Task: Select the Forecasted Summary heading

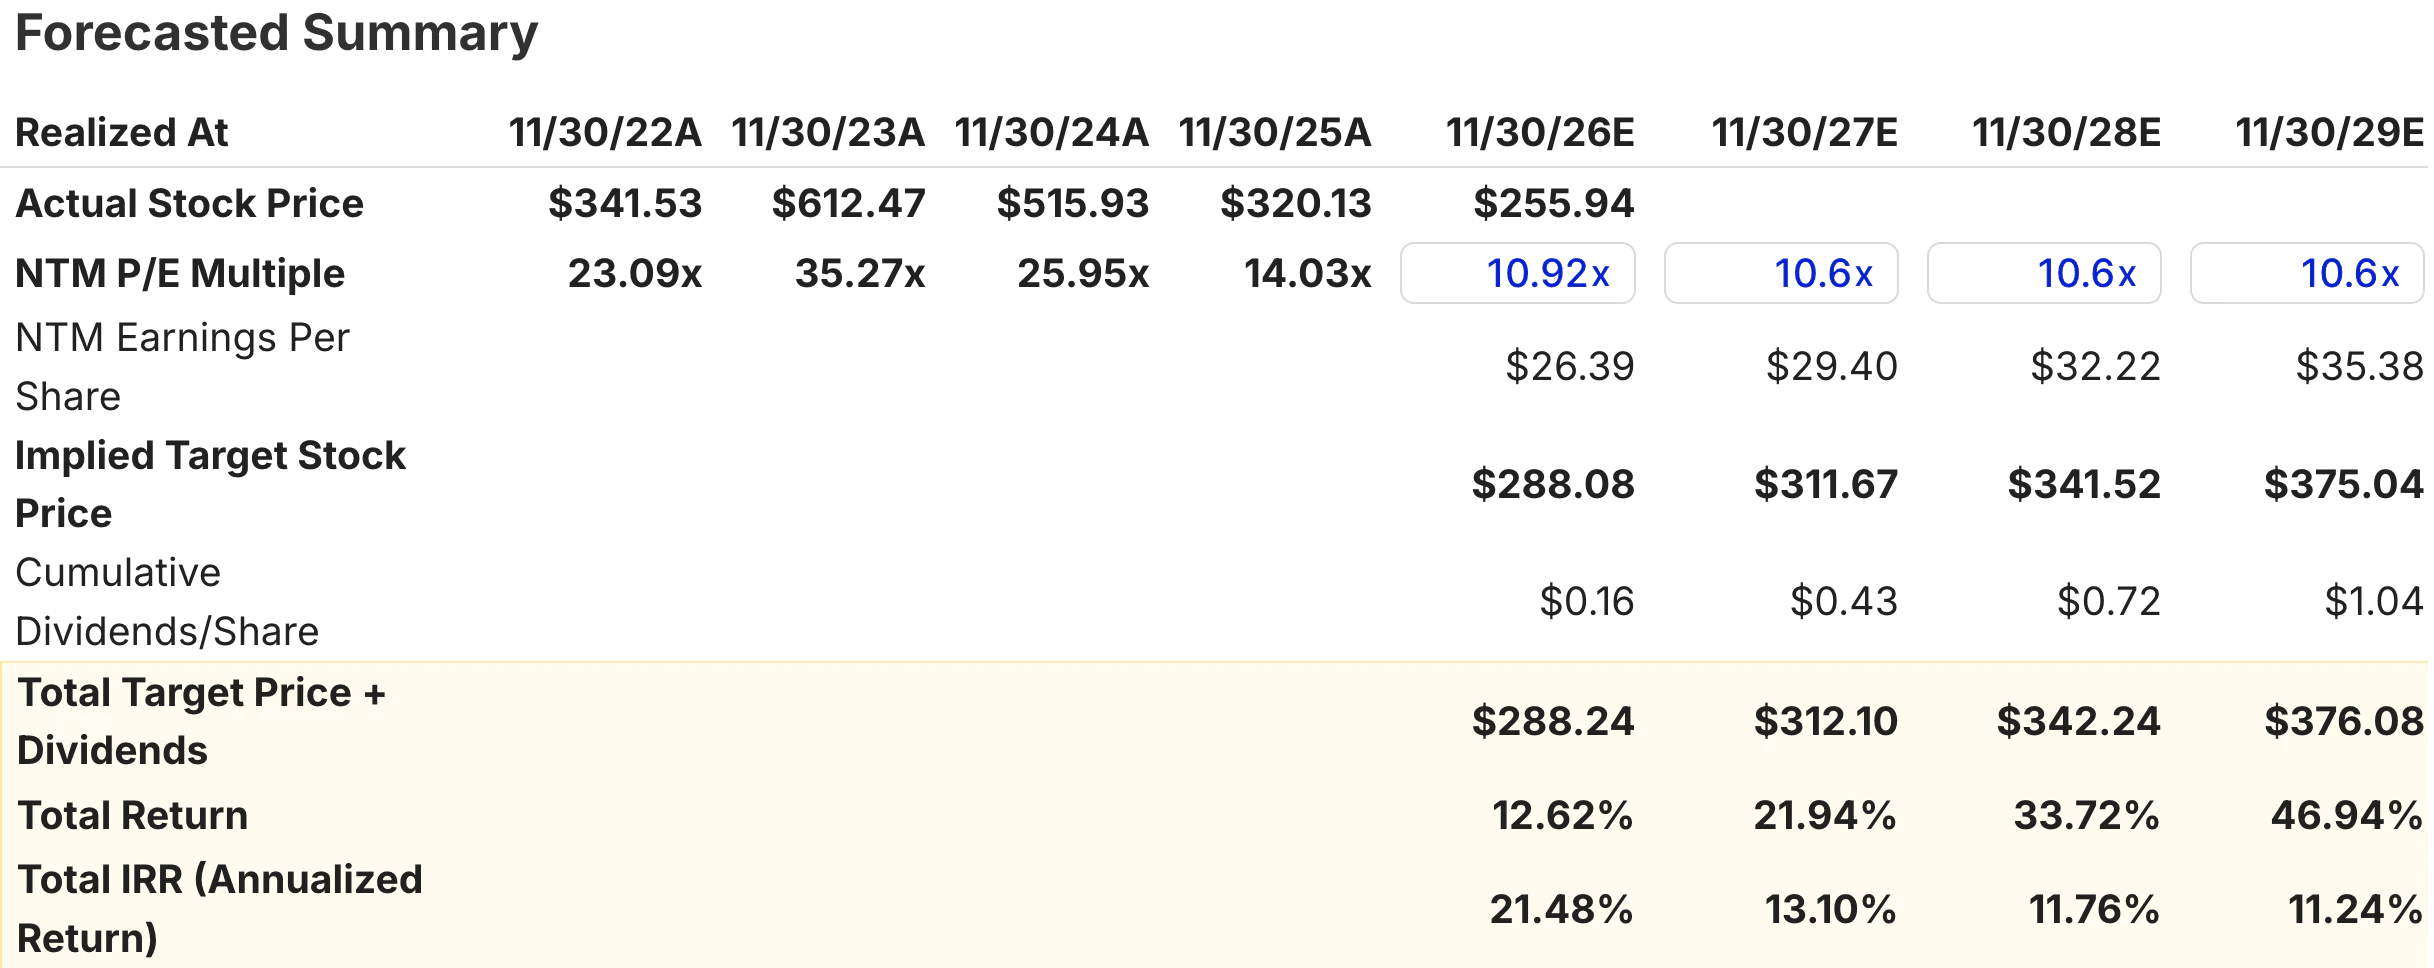Action: (277, 34)
